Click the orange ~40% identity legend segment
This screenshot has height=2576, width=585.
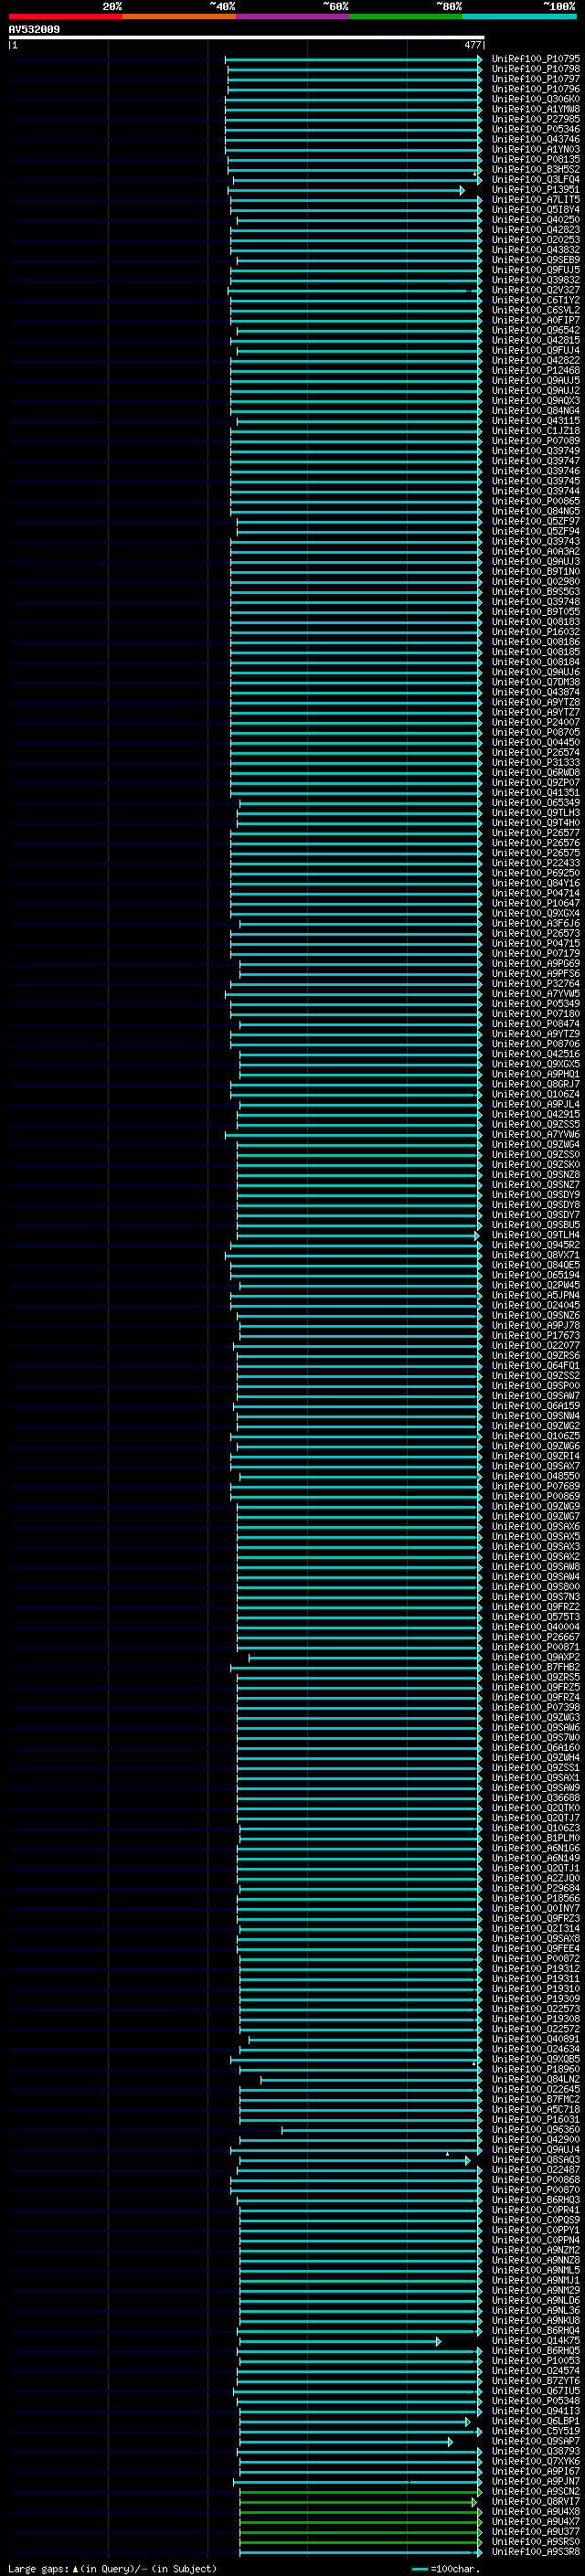[x=179, y=16]
